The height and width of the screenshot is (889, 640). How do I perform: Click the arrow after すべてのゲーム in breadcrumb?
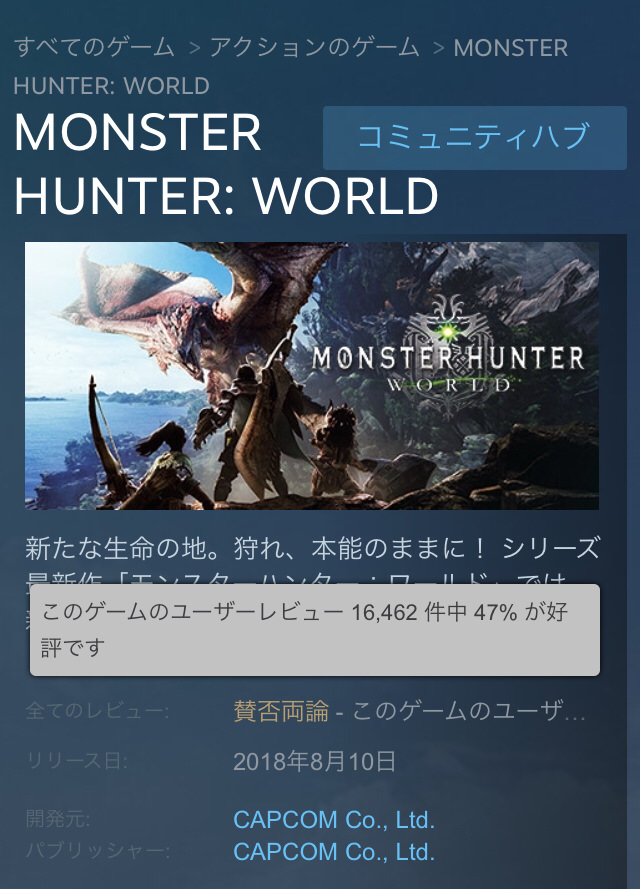coord(194,49)
